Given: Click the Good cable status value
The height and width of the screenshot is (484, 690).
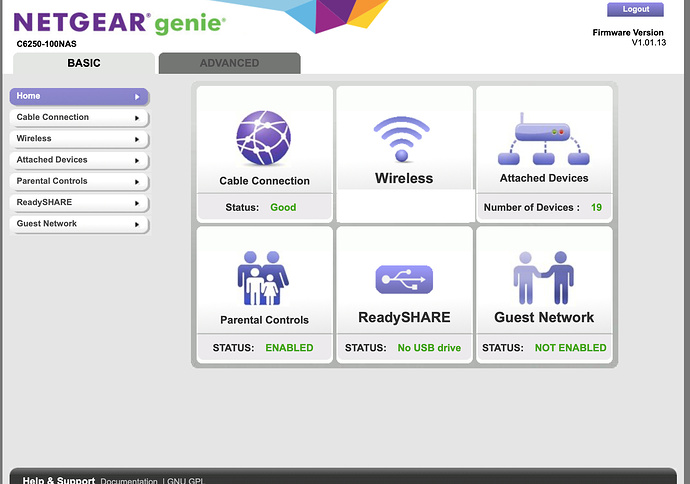Looking at the screenshot, I should click(283, 207).
